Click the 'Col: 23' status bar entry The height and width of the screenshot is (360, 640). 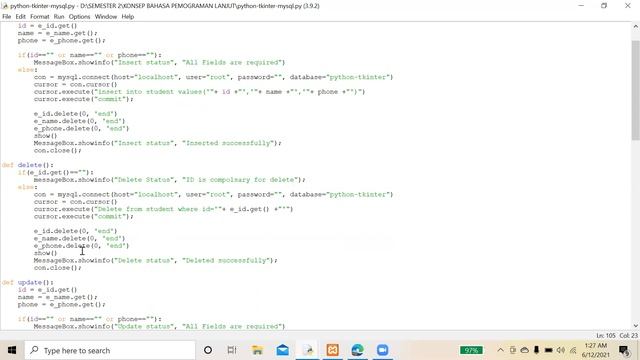(629, 336)
